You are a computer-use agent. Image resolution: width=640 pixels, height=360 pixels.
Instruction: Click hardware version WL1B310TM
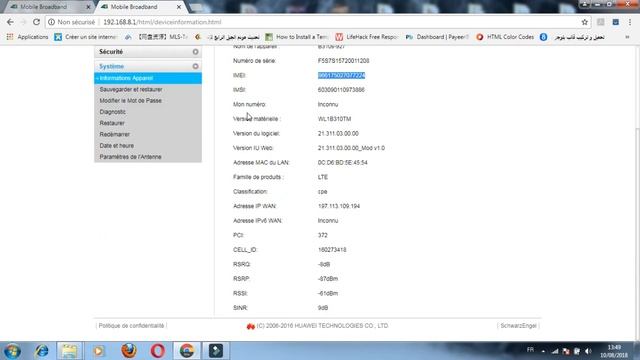[334, 119]
